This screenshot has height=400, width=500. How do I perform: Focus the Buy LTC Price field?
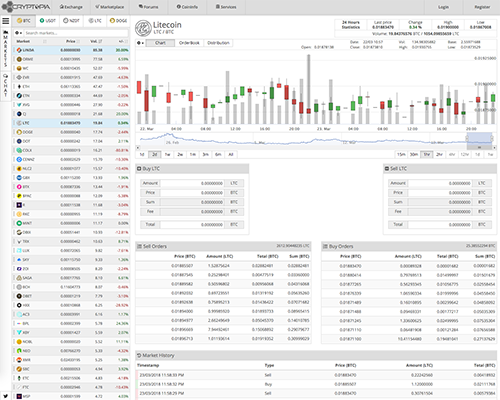point(192,193)
